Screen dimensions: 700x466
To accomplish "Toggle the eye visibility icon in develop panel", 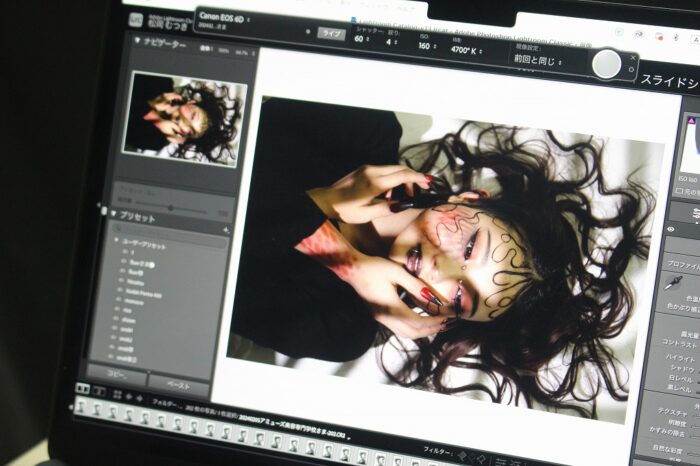I will coord(671,229).
